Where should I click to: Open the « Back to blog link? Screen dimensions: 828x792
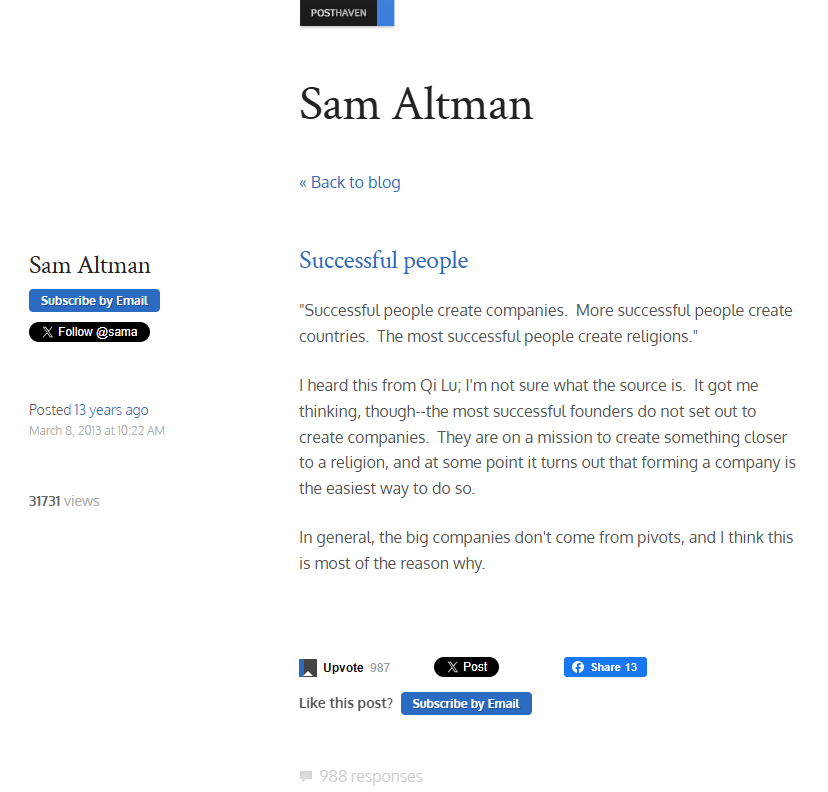[x=349, y=182]
